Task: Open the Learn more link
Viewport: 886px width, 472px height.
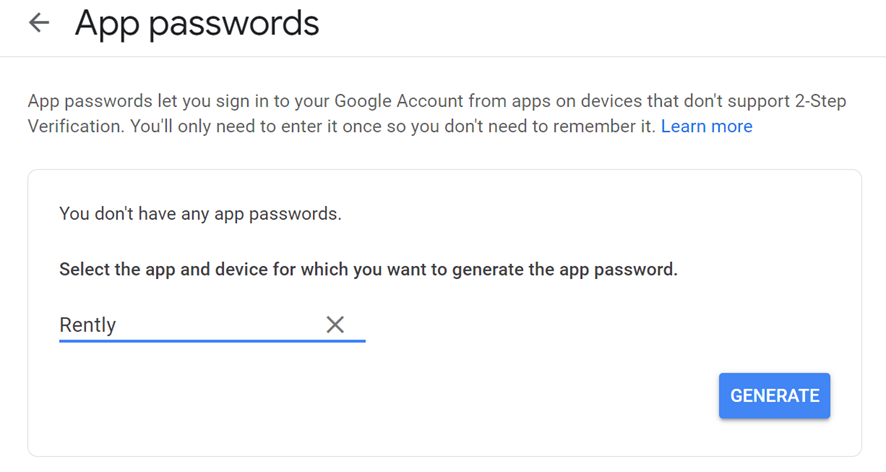Action: (706, 126)
